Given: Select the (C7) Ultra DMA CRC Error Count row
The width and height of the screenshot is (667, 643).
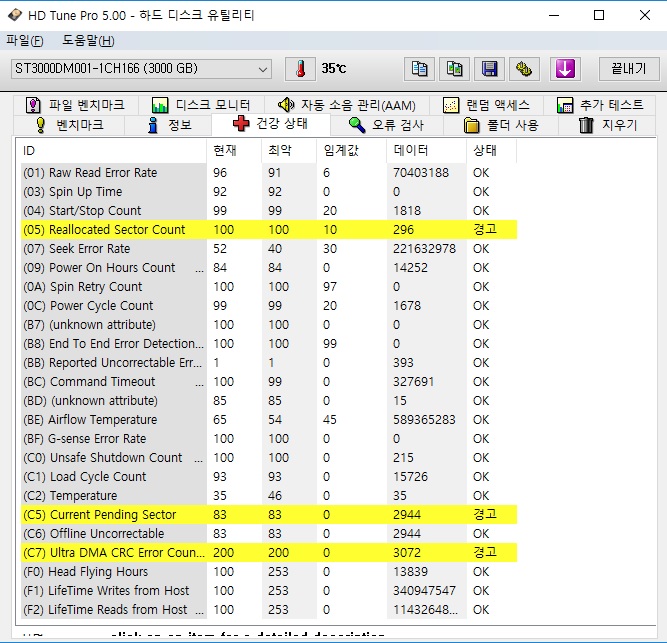Looking at the screenshot, I should point(269,552).
